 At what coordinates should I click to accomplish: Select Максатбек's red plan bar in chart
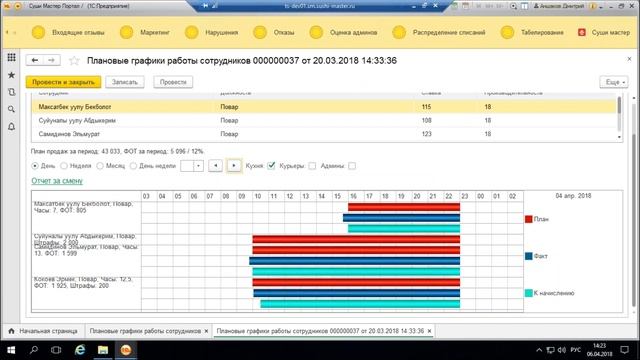coord(404,207)
